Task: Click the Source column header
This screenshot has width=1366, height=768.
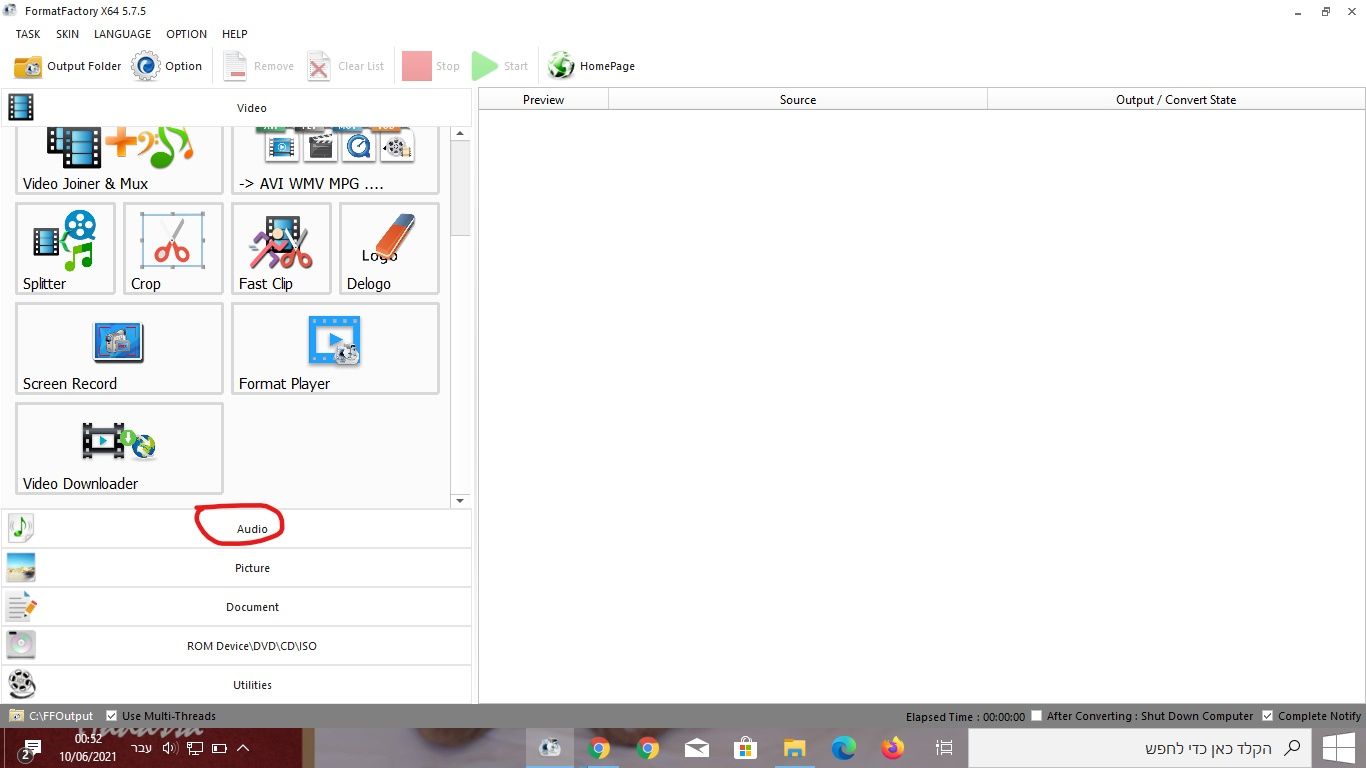Action: (798, 100)
